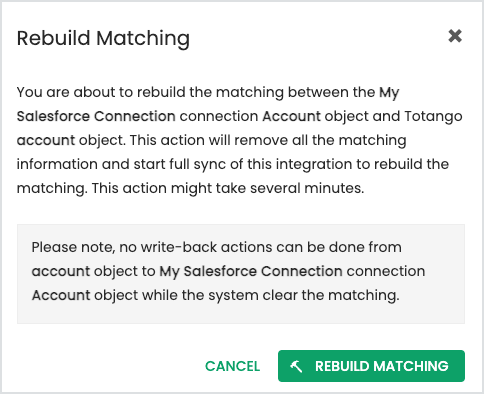
Task: Click the 'Please note' opening words
Action: pos(73,248)
